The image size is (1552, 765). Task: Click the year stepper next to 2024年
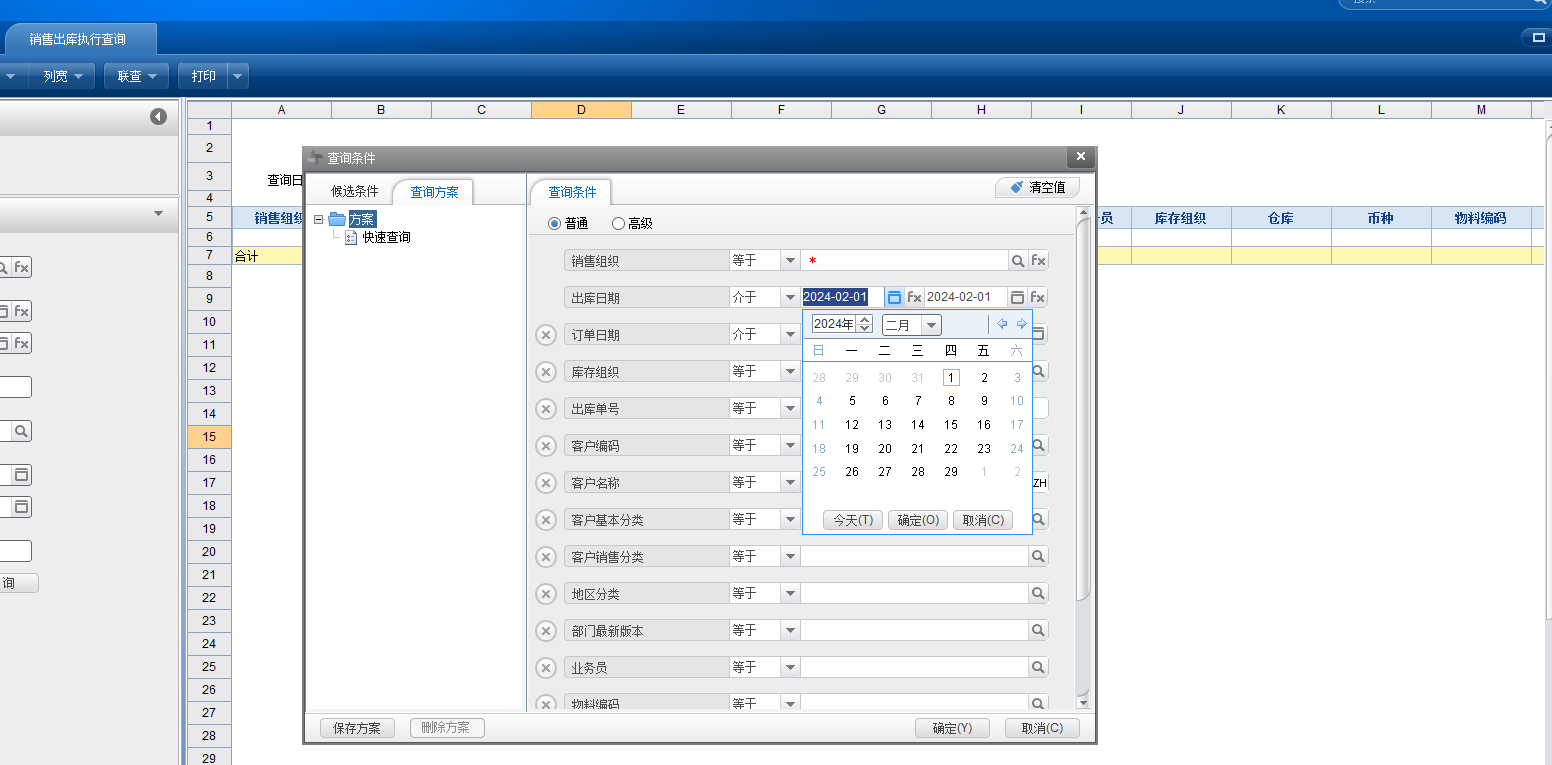point(865,324)
